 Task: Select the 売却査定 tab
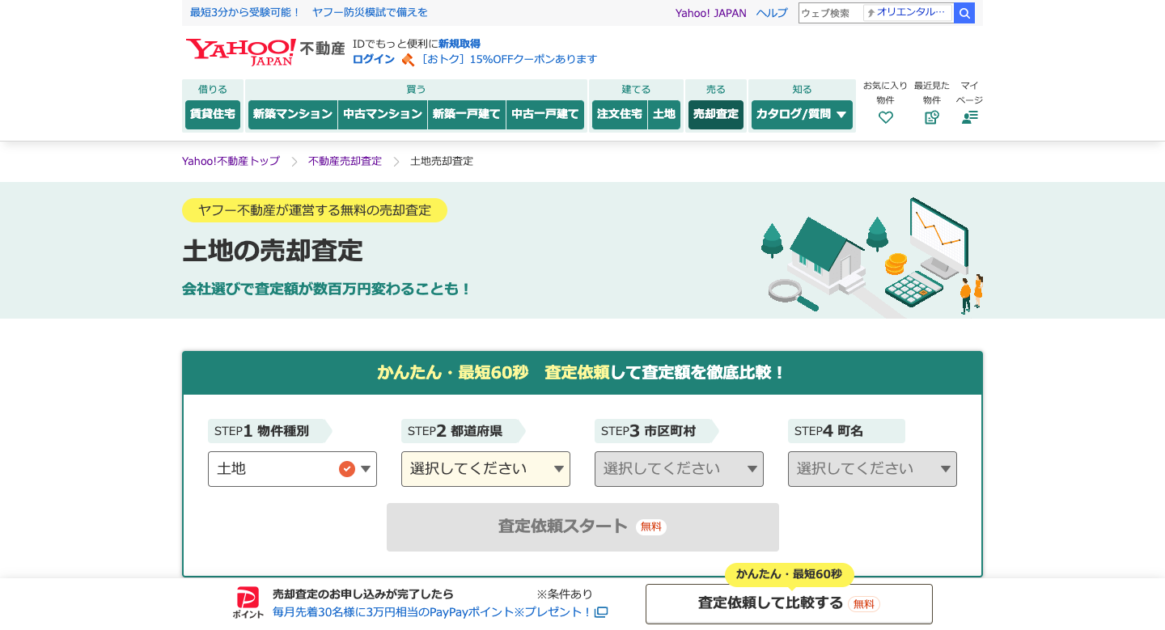pyautogui.click(x=715, y=114)
